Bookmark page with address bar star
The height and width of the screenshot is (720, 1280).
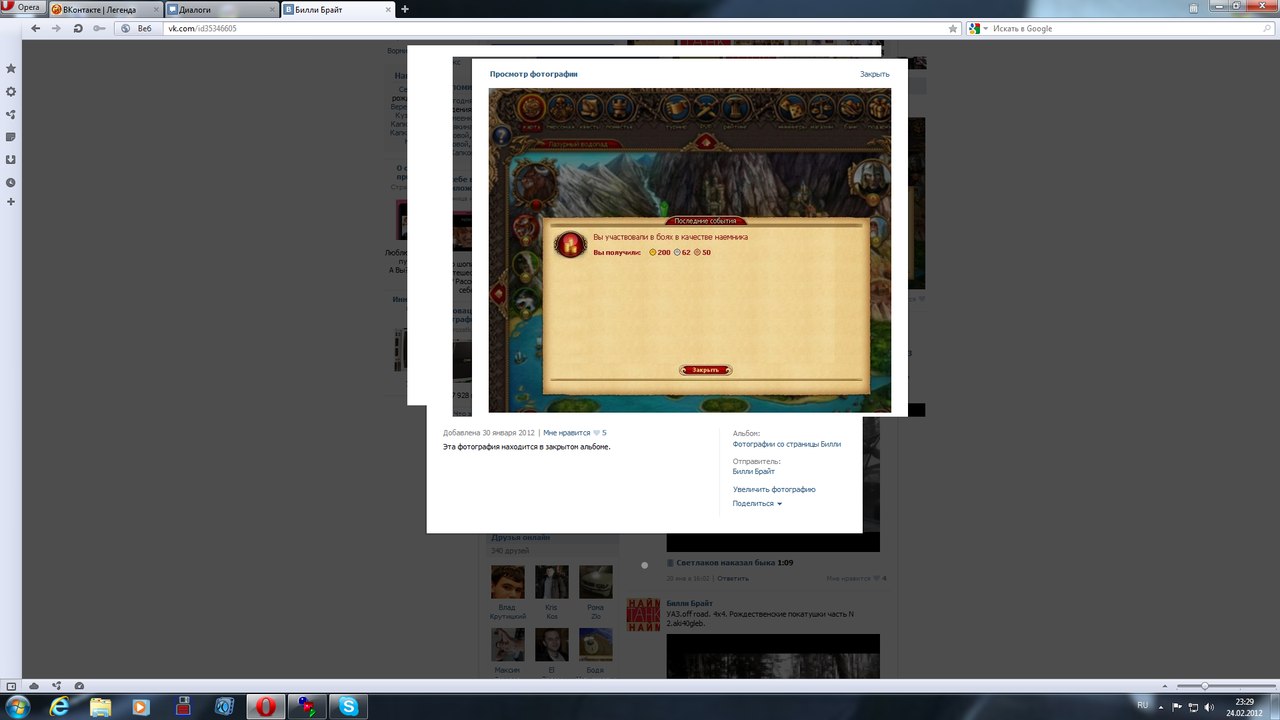pos(953,28)
